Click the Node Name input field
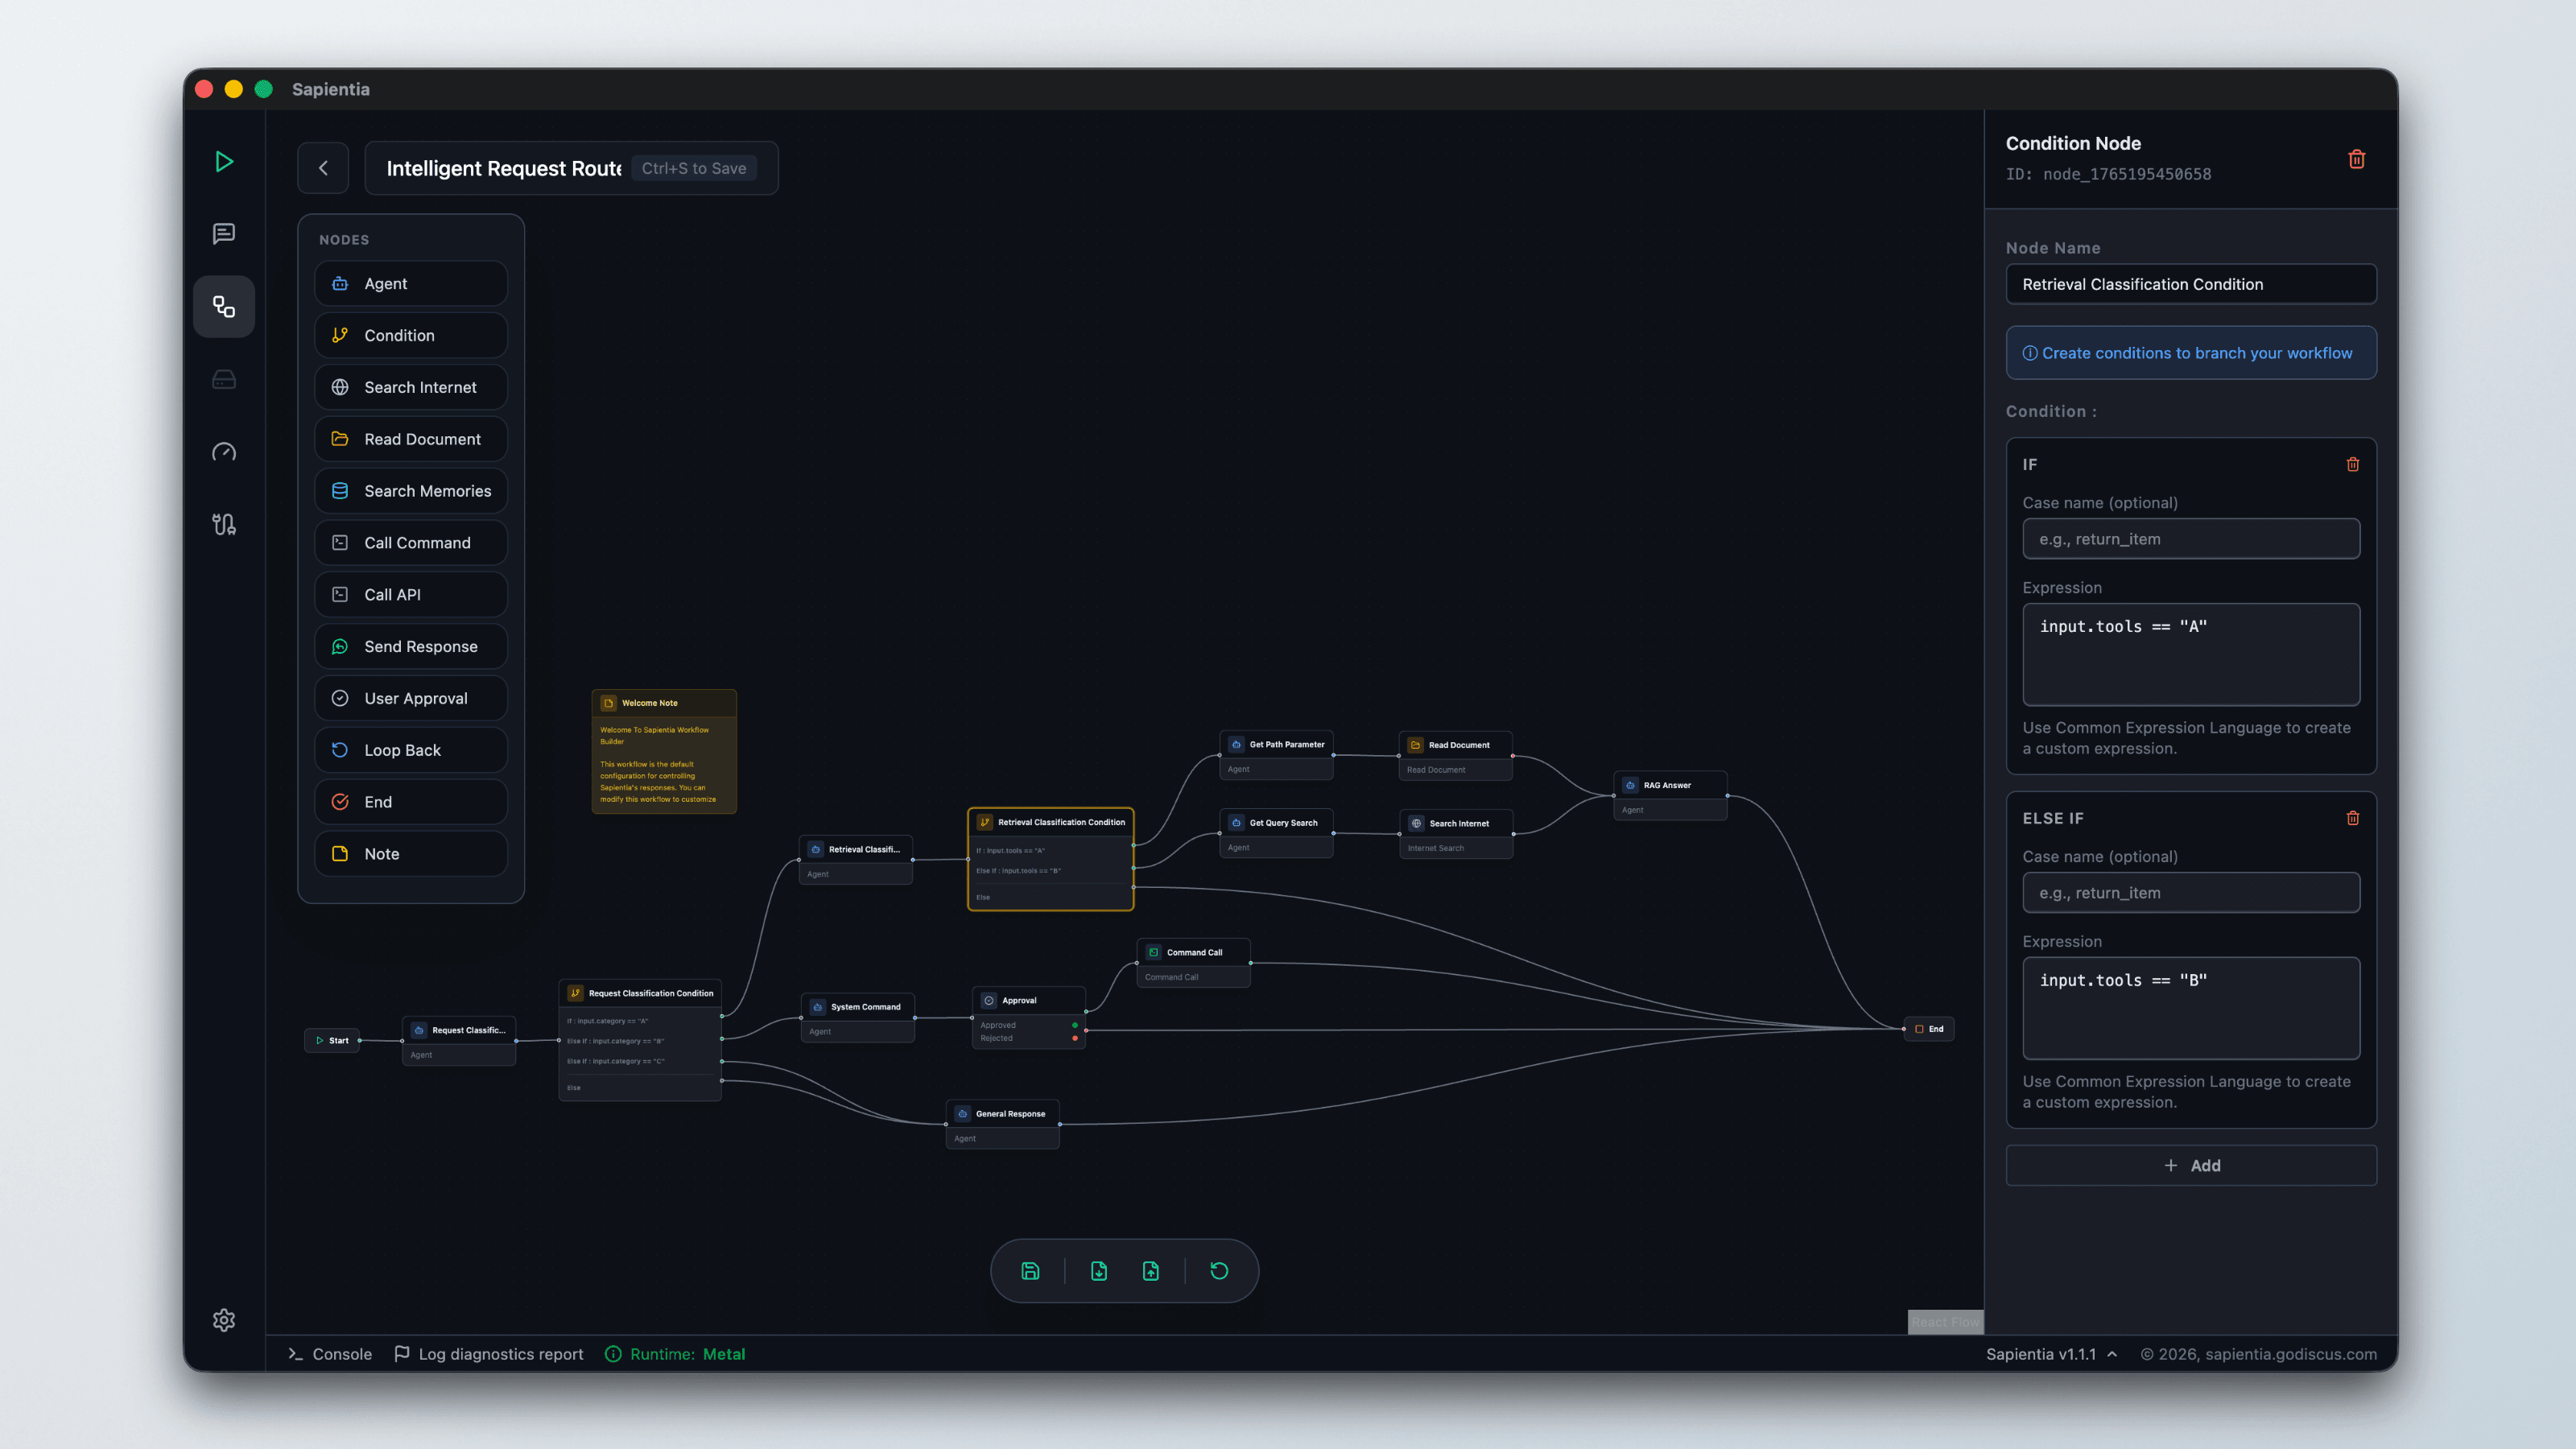The image size is (2576, 1449). (2190, 284)
